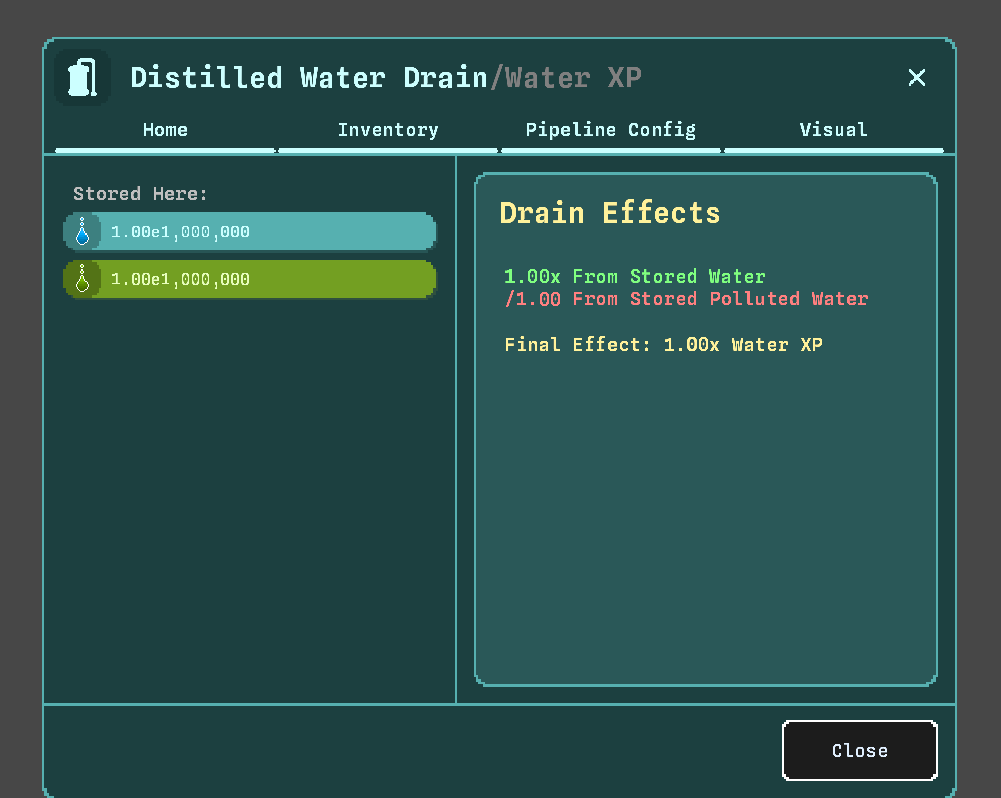Click the Final Effect Water XP line

[663, 345]
